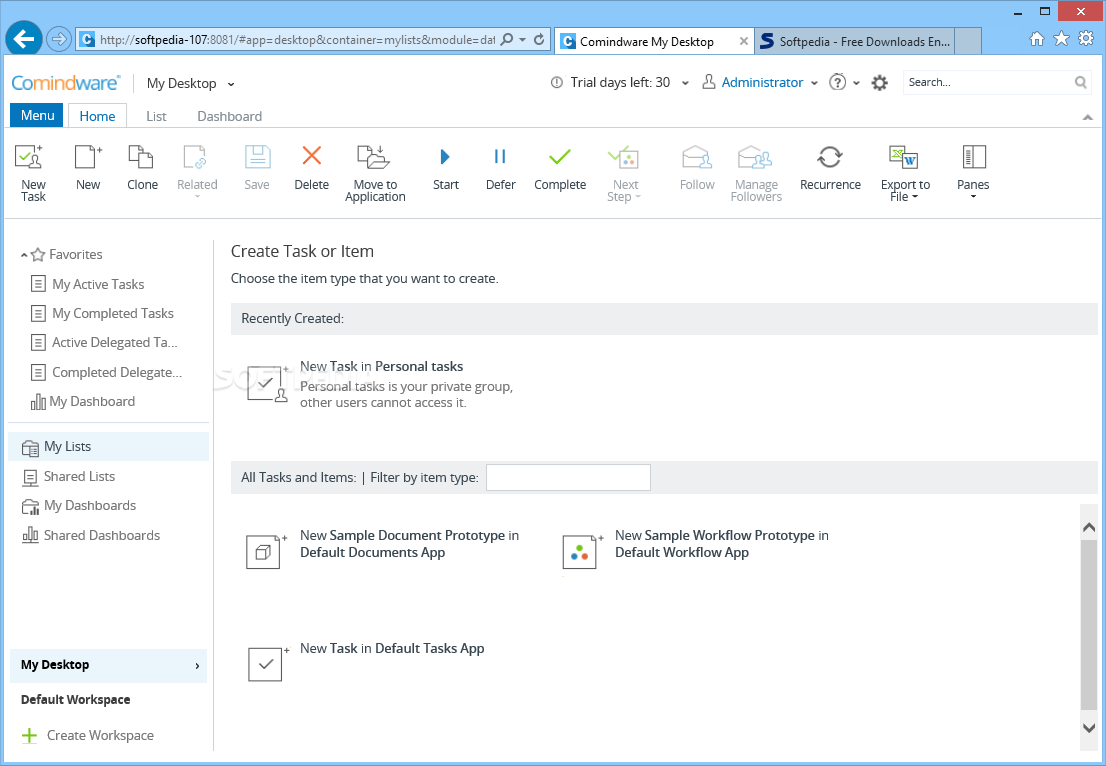Viewport: 1106px width, 766px height.
Task: Click the Comindware logo
Action: point(66,83)
